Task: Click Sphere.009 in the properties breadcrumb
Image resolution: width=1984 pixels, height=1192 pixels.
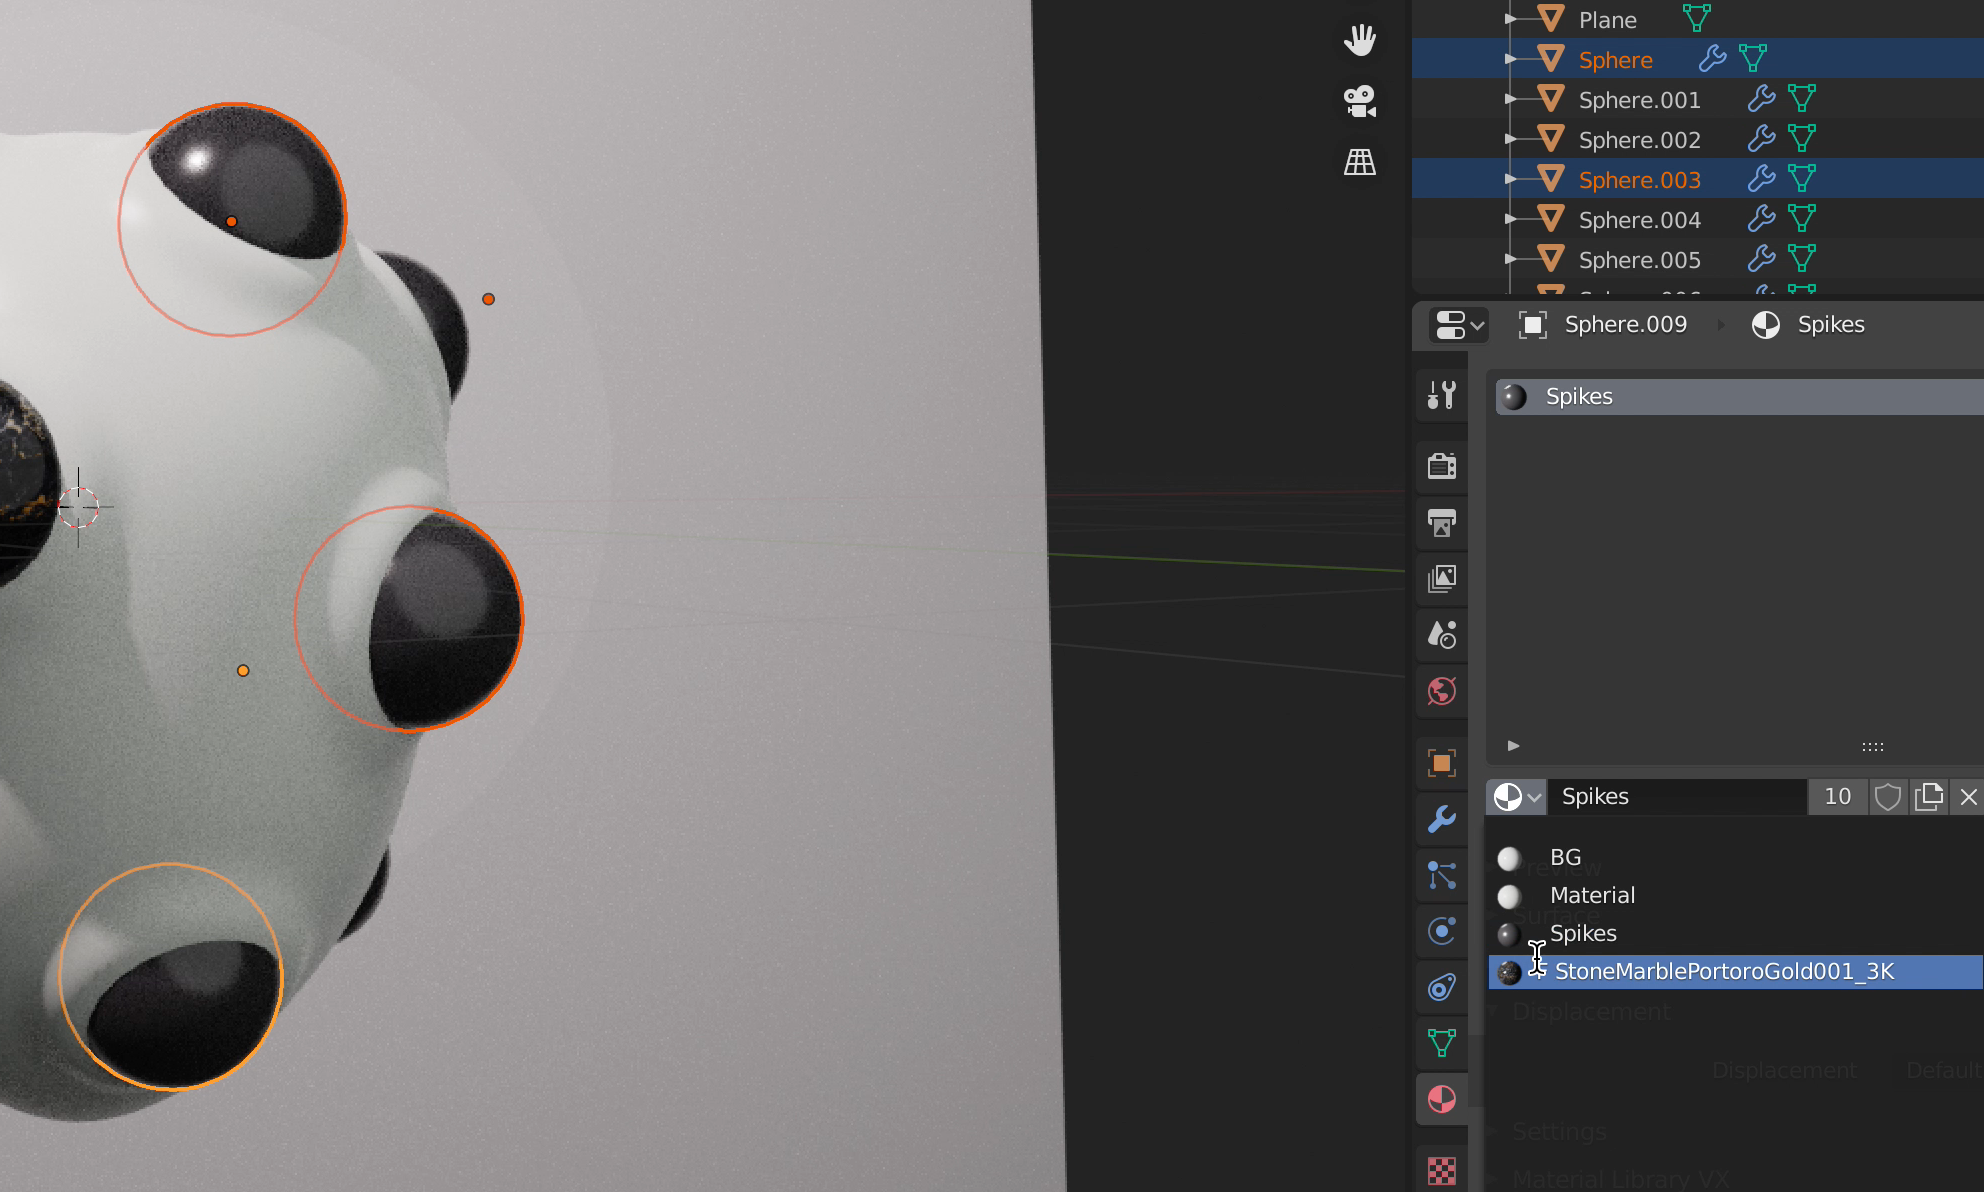Action: tap(1625, 325)
